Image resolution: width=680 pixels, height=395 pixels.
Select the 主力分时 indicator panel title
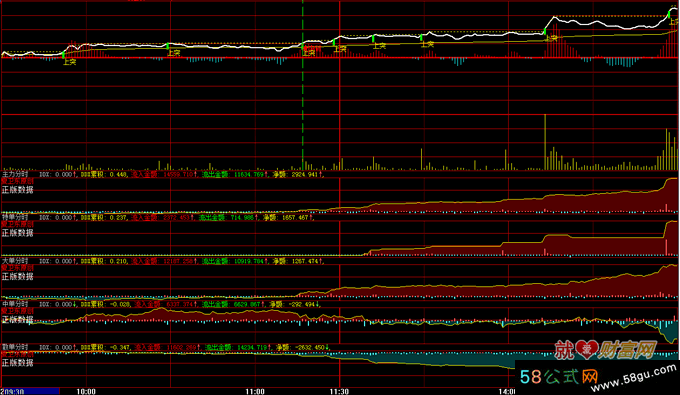point(15,174)
